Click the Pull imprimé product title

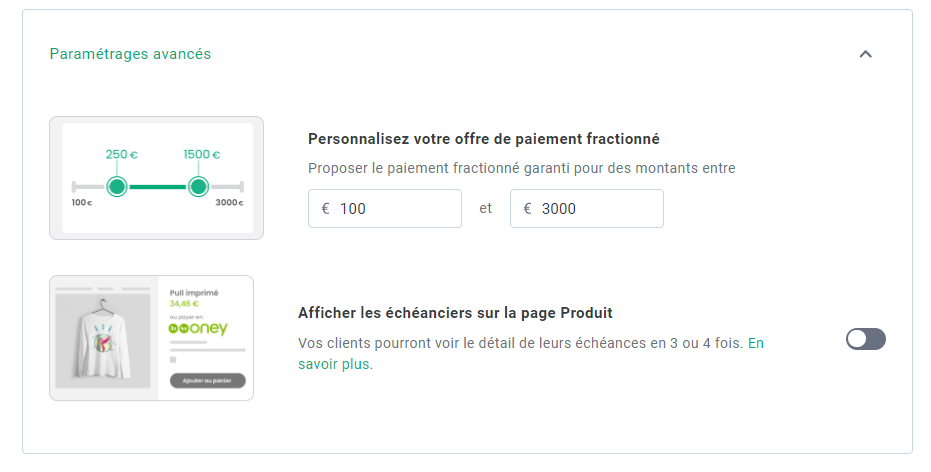(194, 293)
